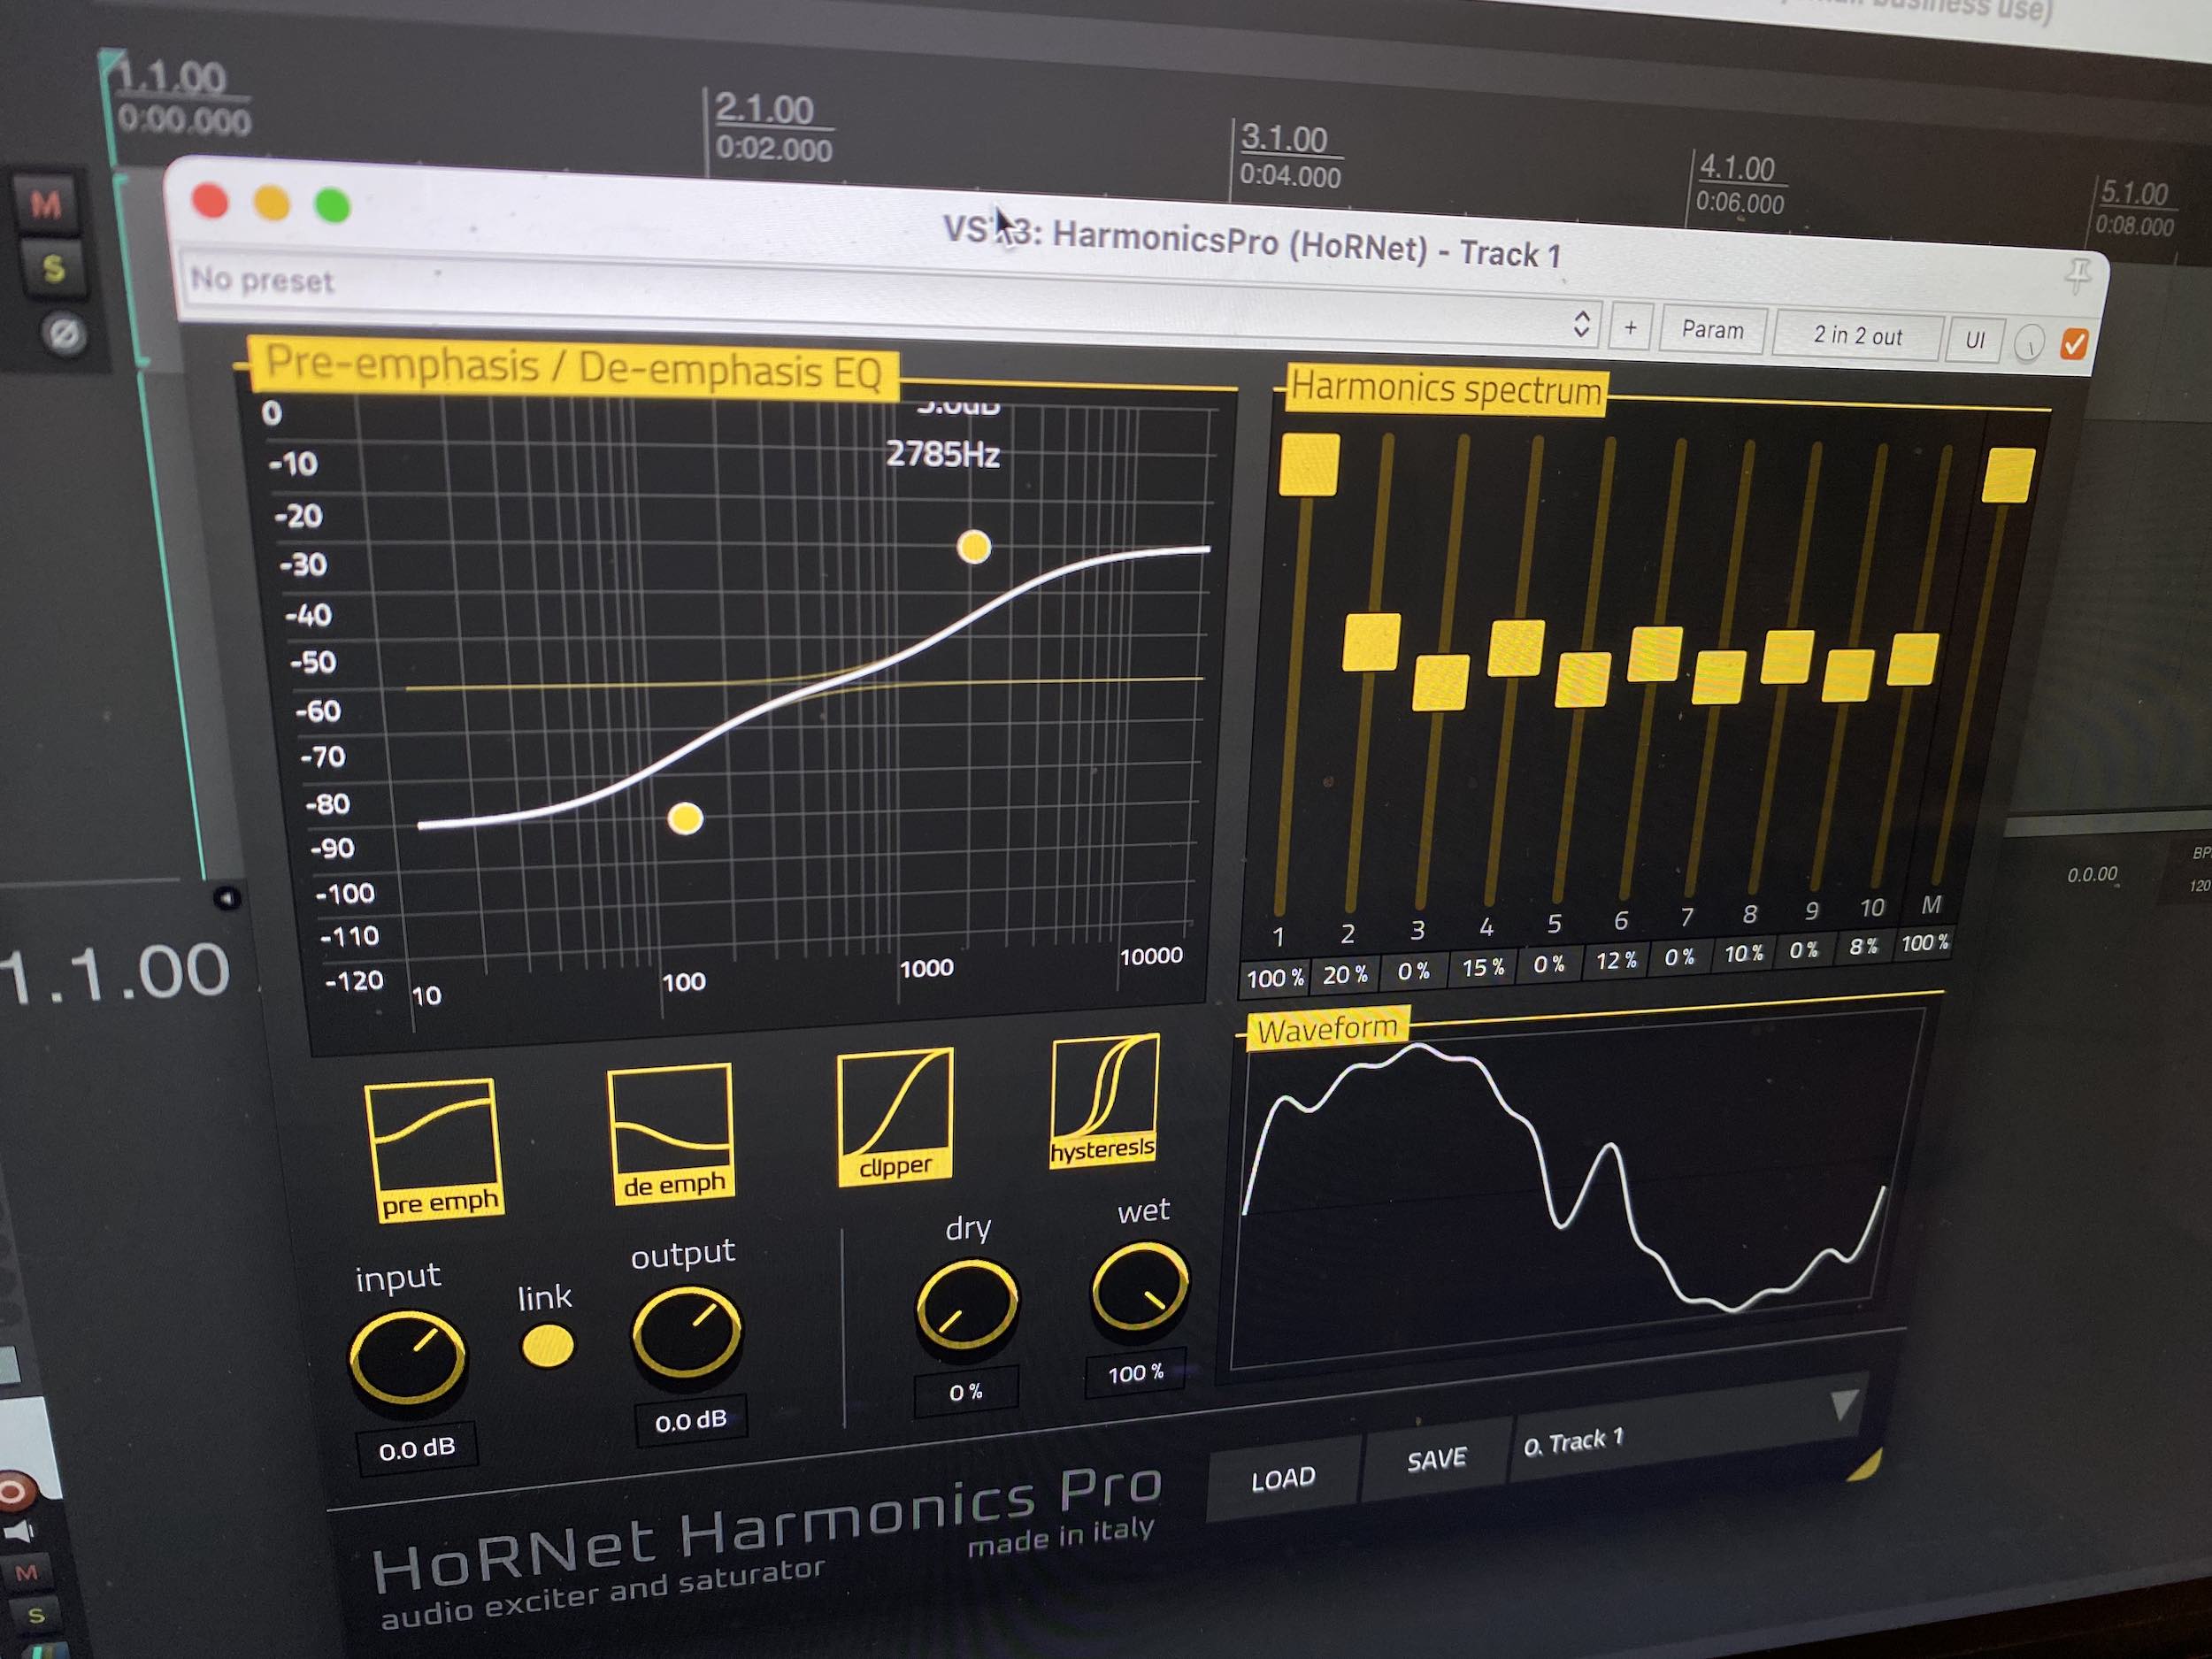Viewport: 2212px width, 1659px height.
Task: Toggle the de emph filter button
Action: point(673,1134)
